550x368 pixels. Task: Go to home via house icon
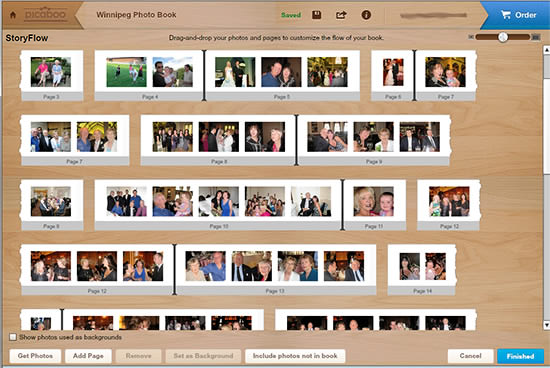[x=13, y=15]
